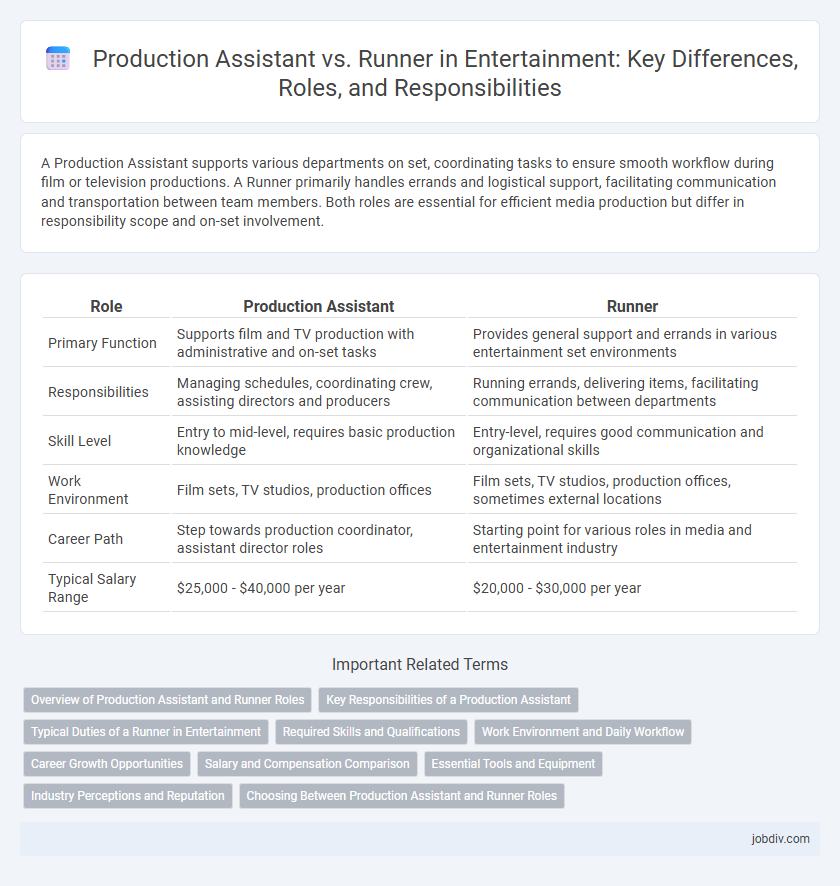Click 'Supports film and TV production' cell

[x=319, y=343]
